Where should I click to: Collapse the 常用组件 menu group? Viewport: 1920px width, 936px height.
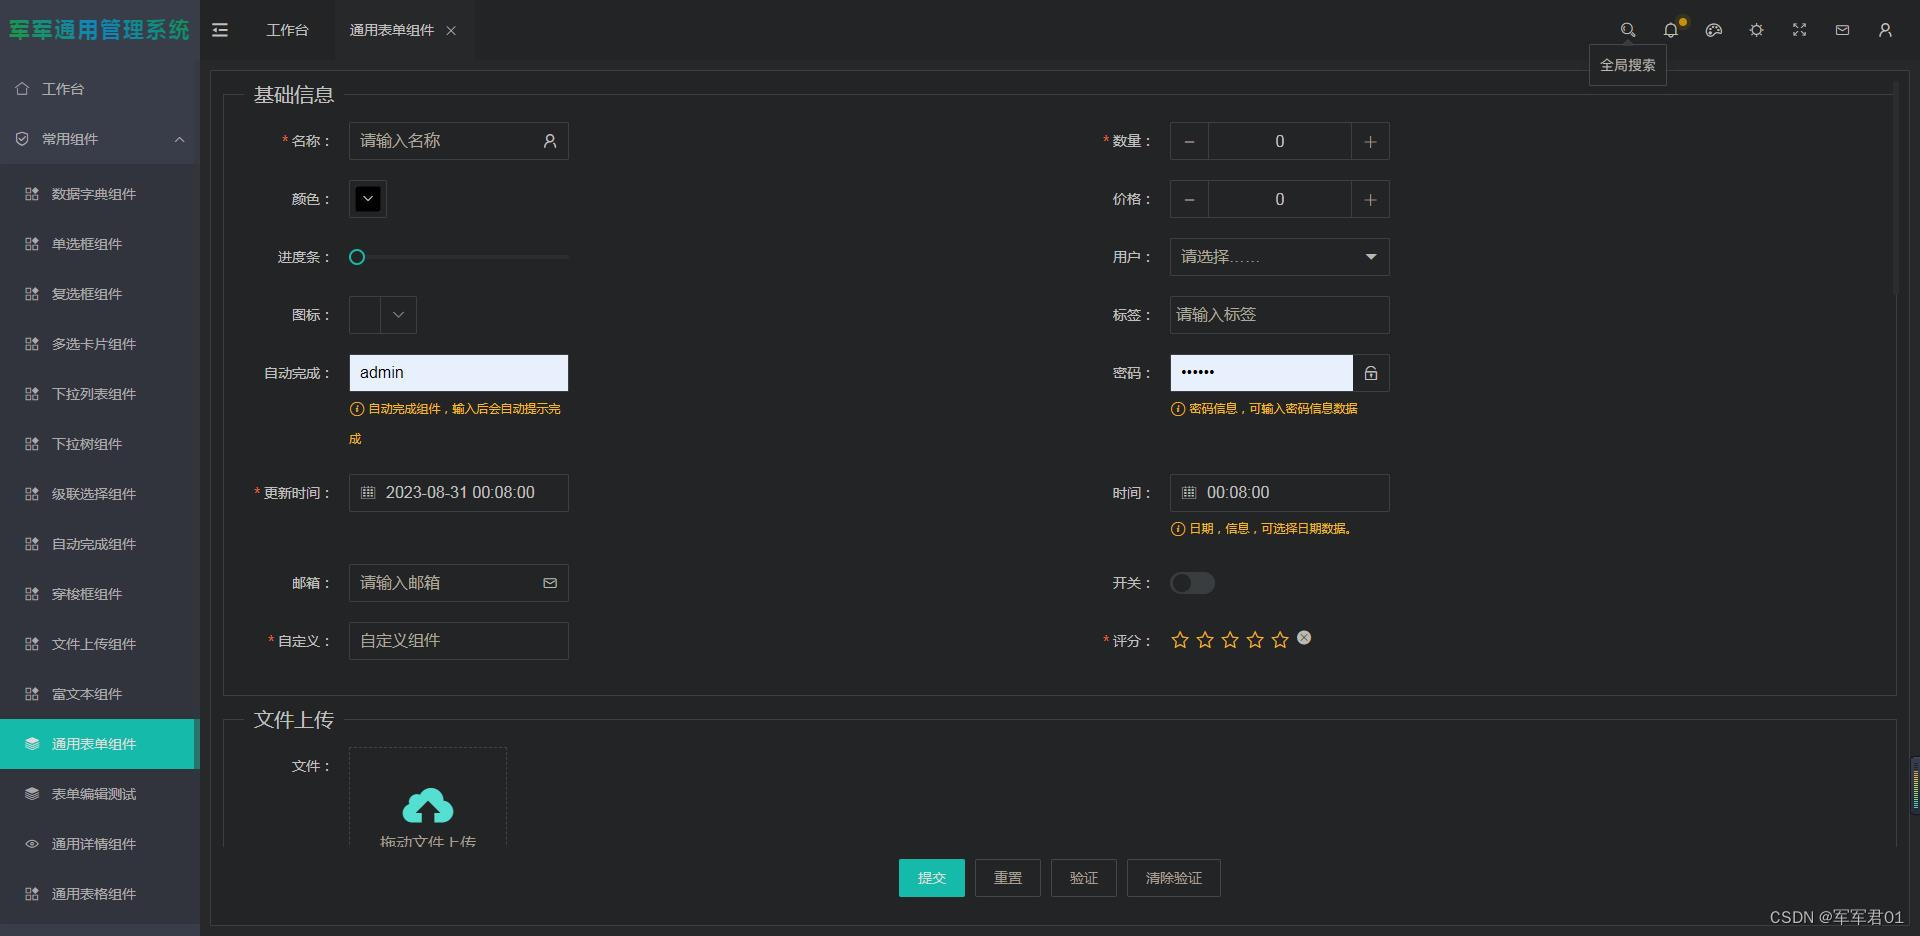(100, 139)
